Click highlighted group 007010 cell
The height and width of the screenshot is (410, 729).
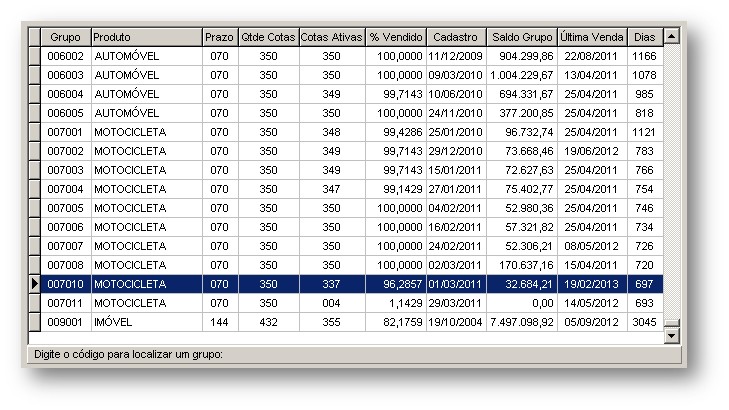66,284
